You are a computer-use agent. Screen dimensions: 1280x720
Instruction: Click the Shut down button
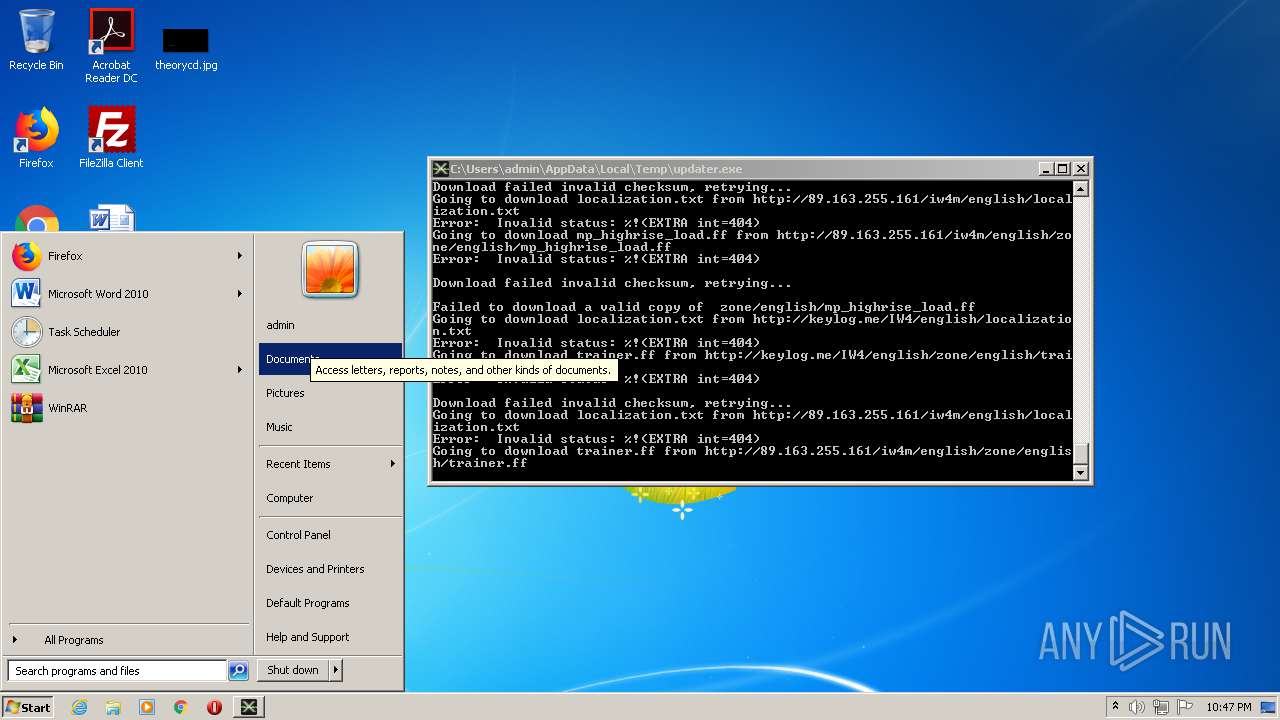coord(293,670)
